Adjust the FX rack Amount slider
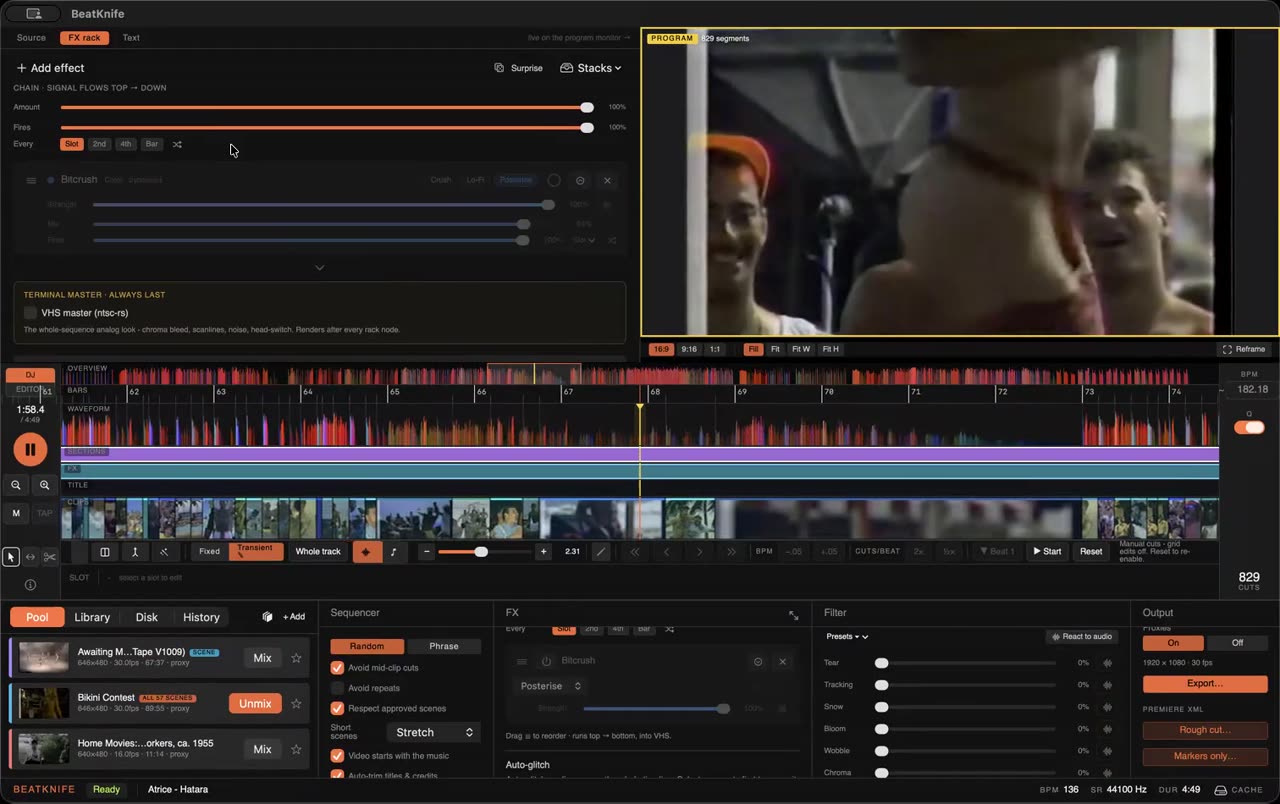Screen dimensions: 1280x804 327,107
